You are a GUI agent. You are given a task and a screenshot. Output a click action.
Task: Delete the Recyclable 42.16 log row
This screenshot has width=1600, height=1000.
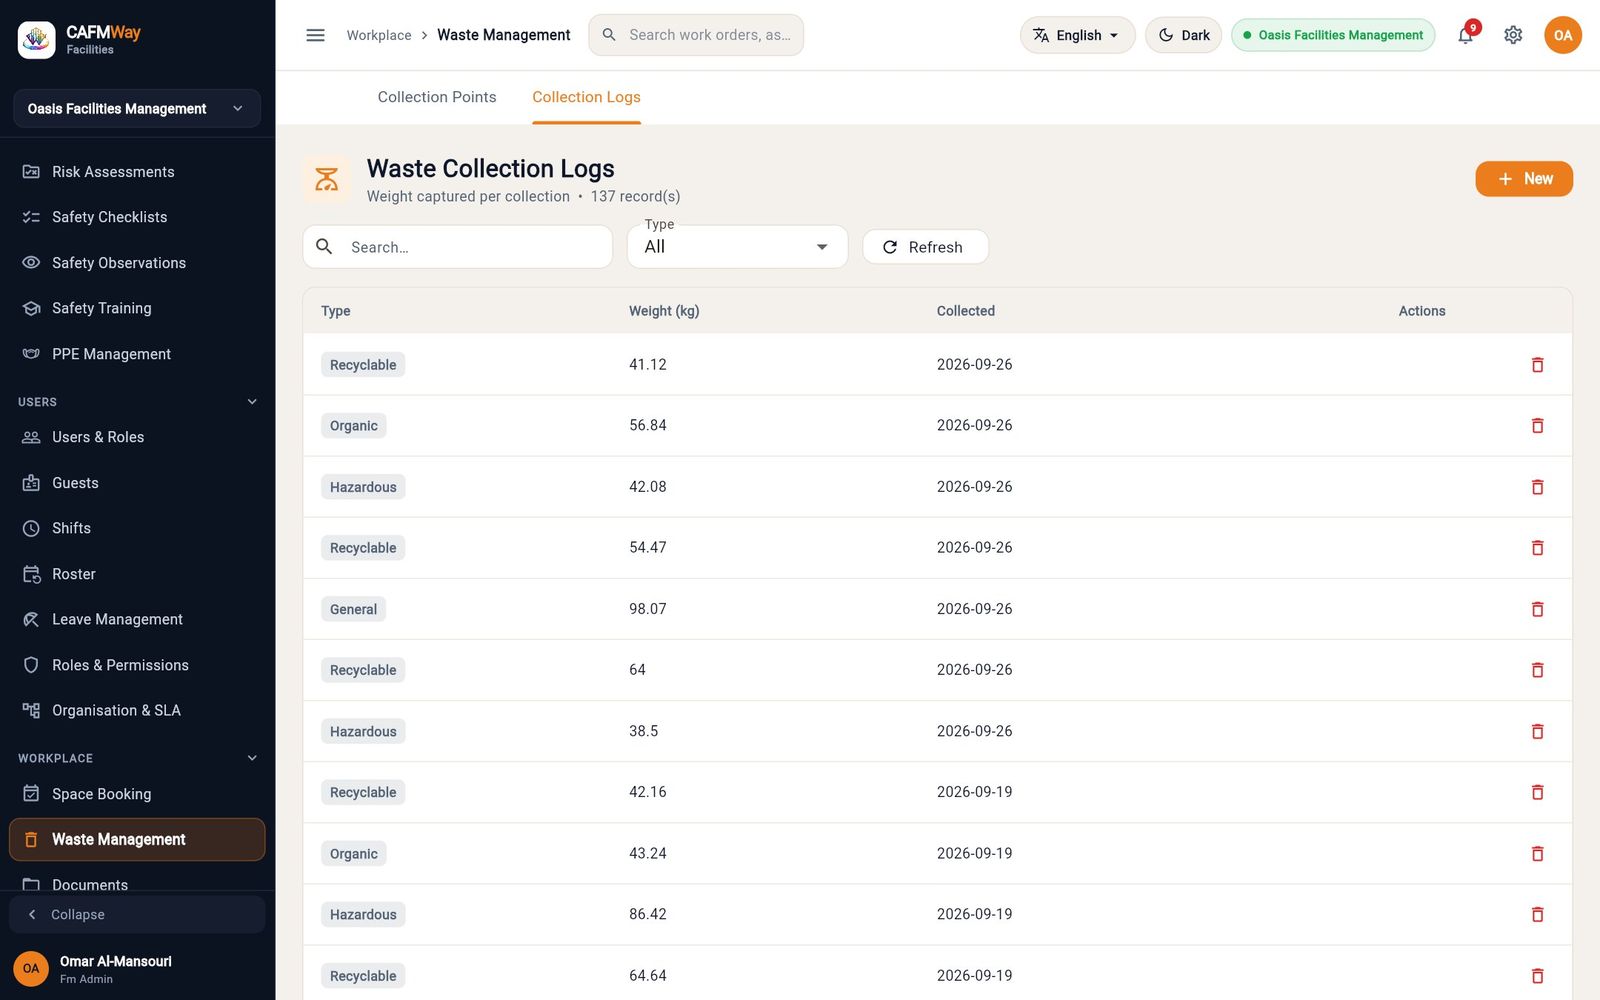pyautogui.click(x=1537, y=793)
